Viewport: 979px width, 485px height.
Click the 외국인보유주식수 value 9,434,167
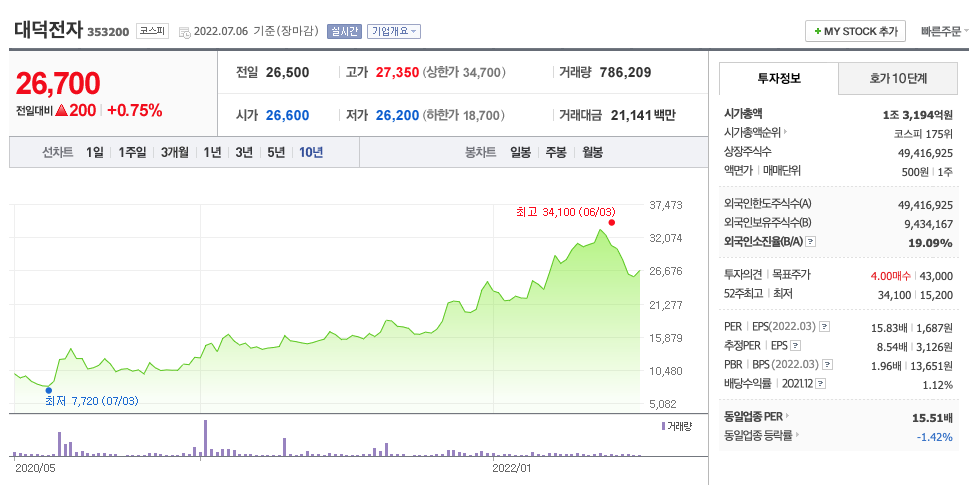click(x=928, y=224)
